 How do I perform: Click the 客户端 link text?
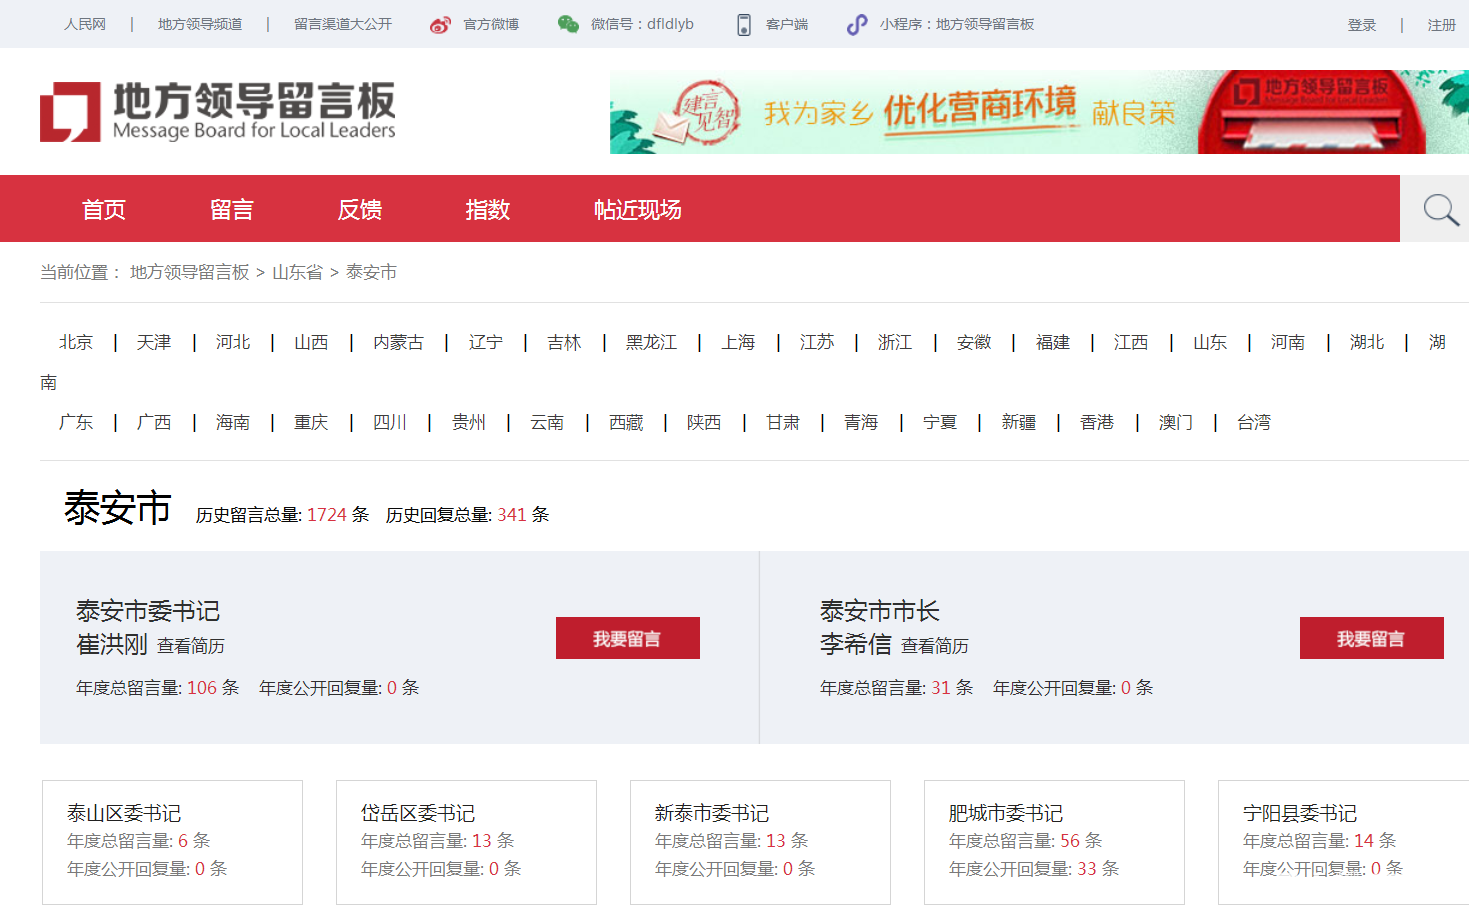pos(787,24)
